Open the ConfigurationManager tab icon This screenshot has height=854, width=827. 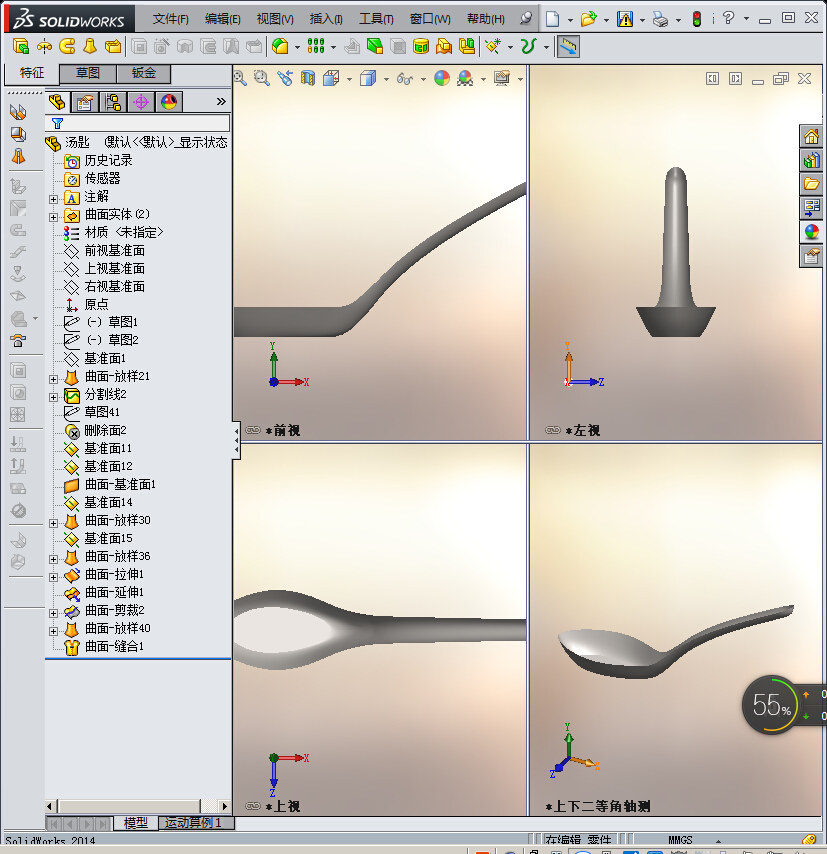tap(113, 102)
